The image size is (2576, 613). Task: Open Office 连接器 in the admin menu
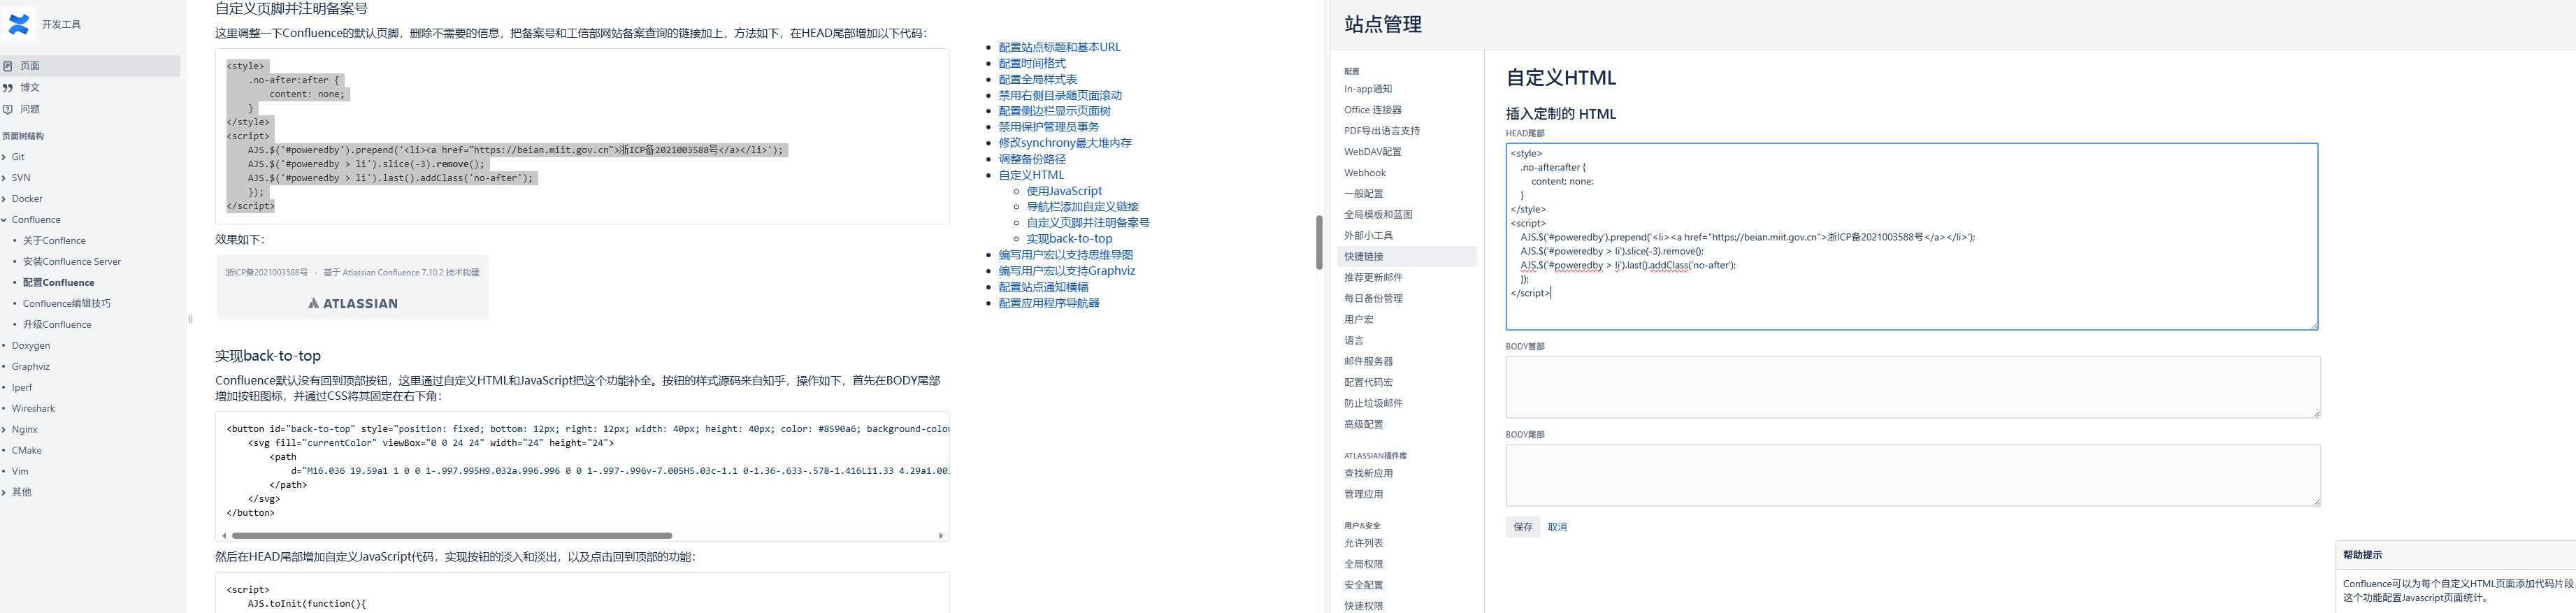(x=1372, y=110)
